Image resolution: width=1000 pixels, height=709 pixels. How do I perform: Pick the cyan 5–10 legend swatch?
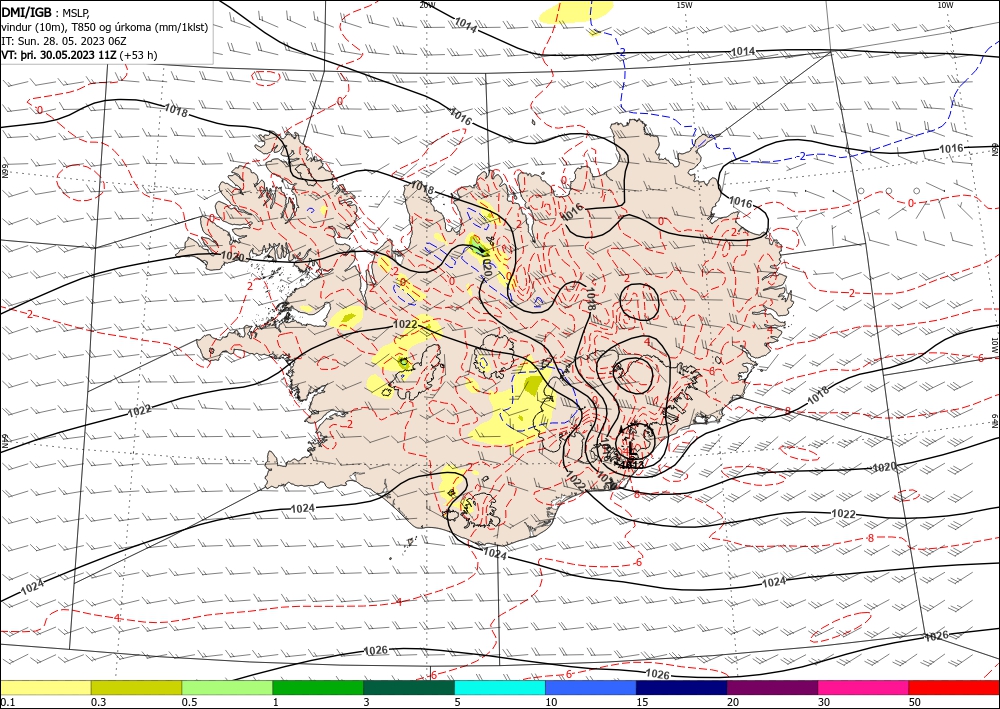coord(500,687)
